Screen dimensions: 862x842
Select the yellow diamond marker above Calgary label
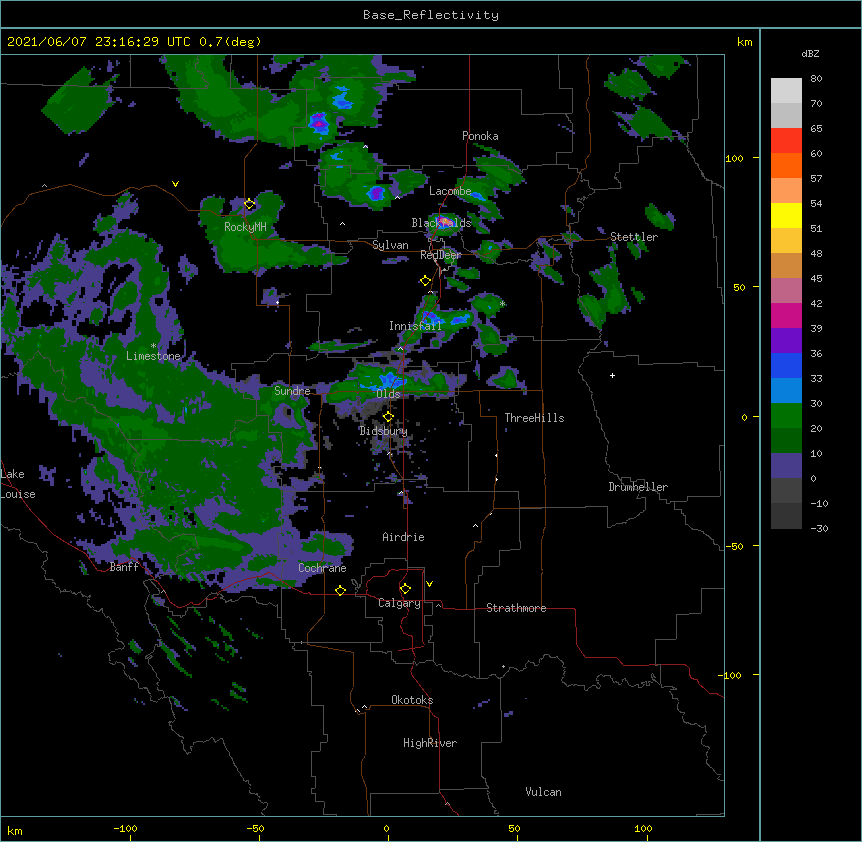click(405, 589)
